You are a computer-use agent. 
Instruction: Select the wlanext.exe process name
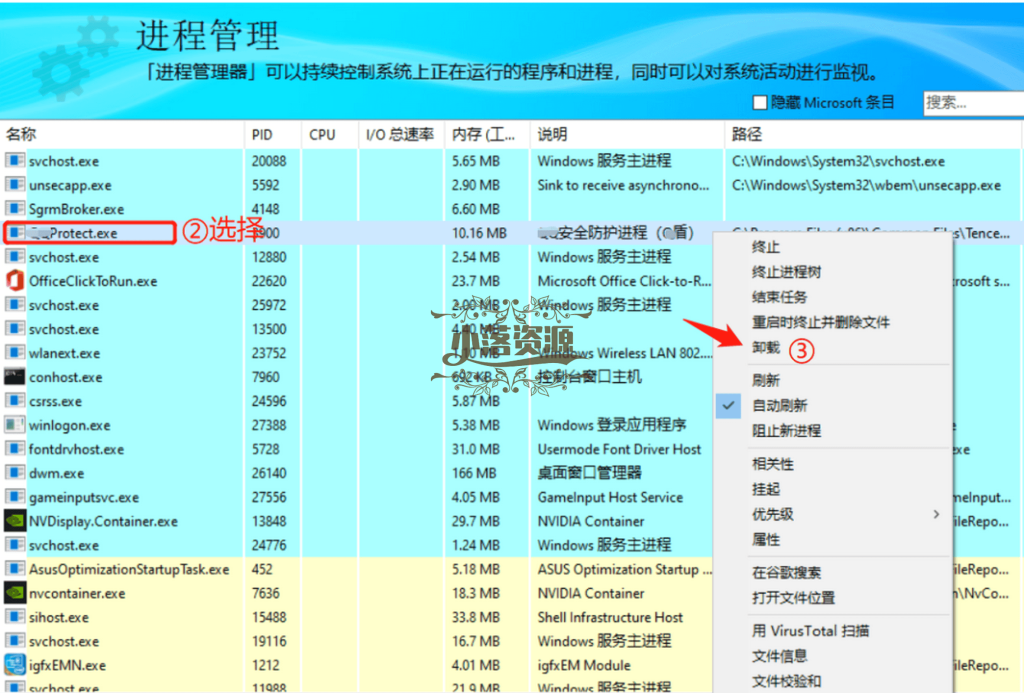[64, 353]
